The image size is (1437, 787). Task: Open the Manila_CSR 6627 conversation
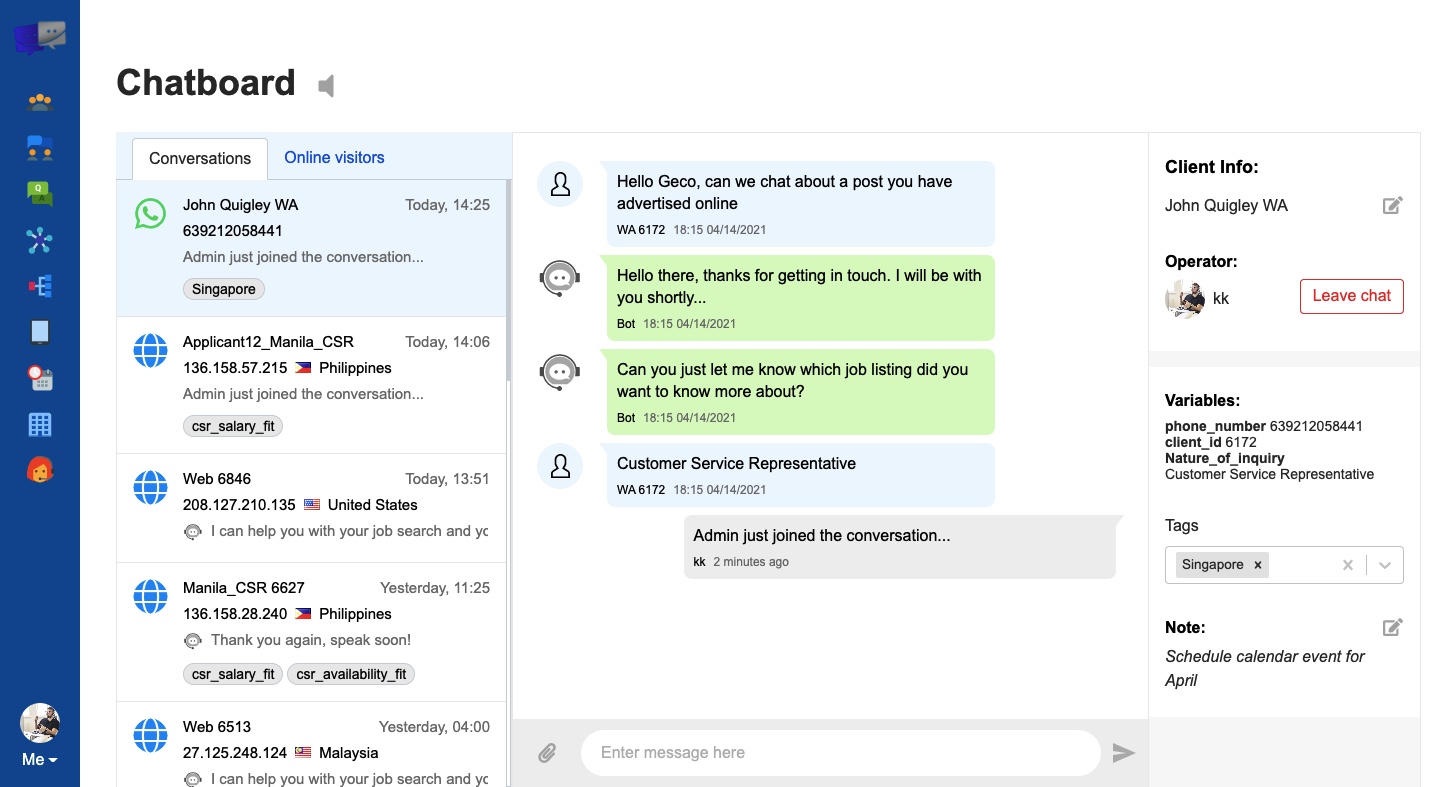tap(312, 632)
